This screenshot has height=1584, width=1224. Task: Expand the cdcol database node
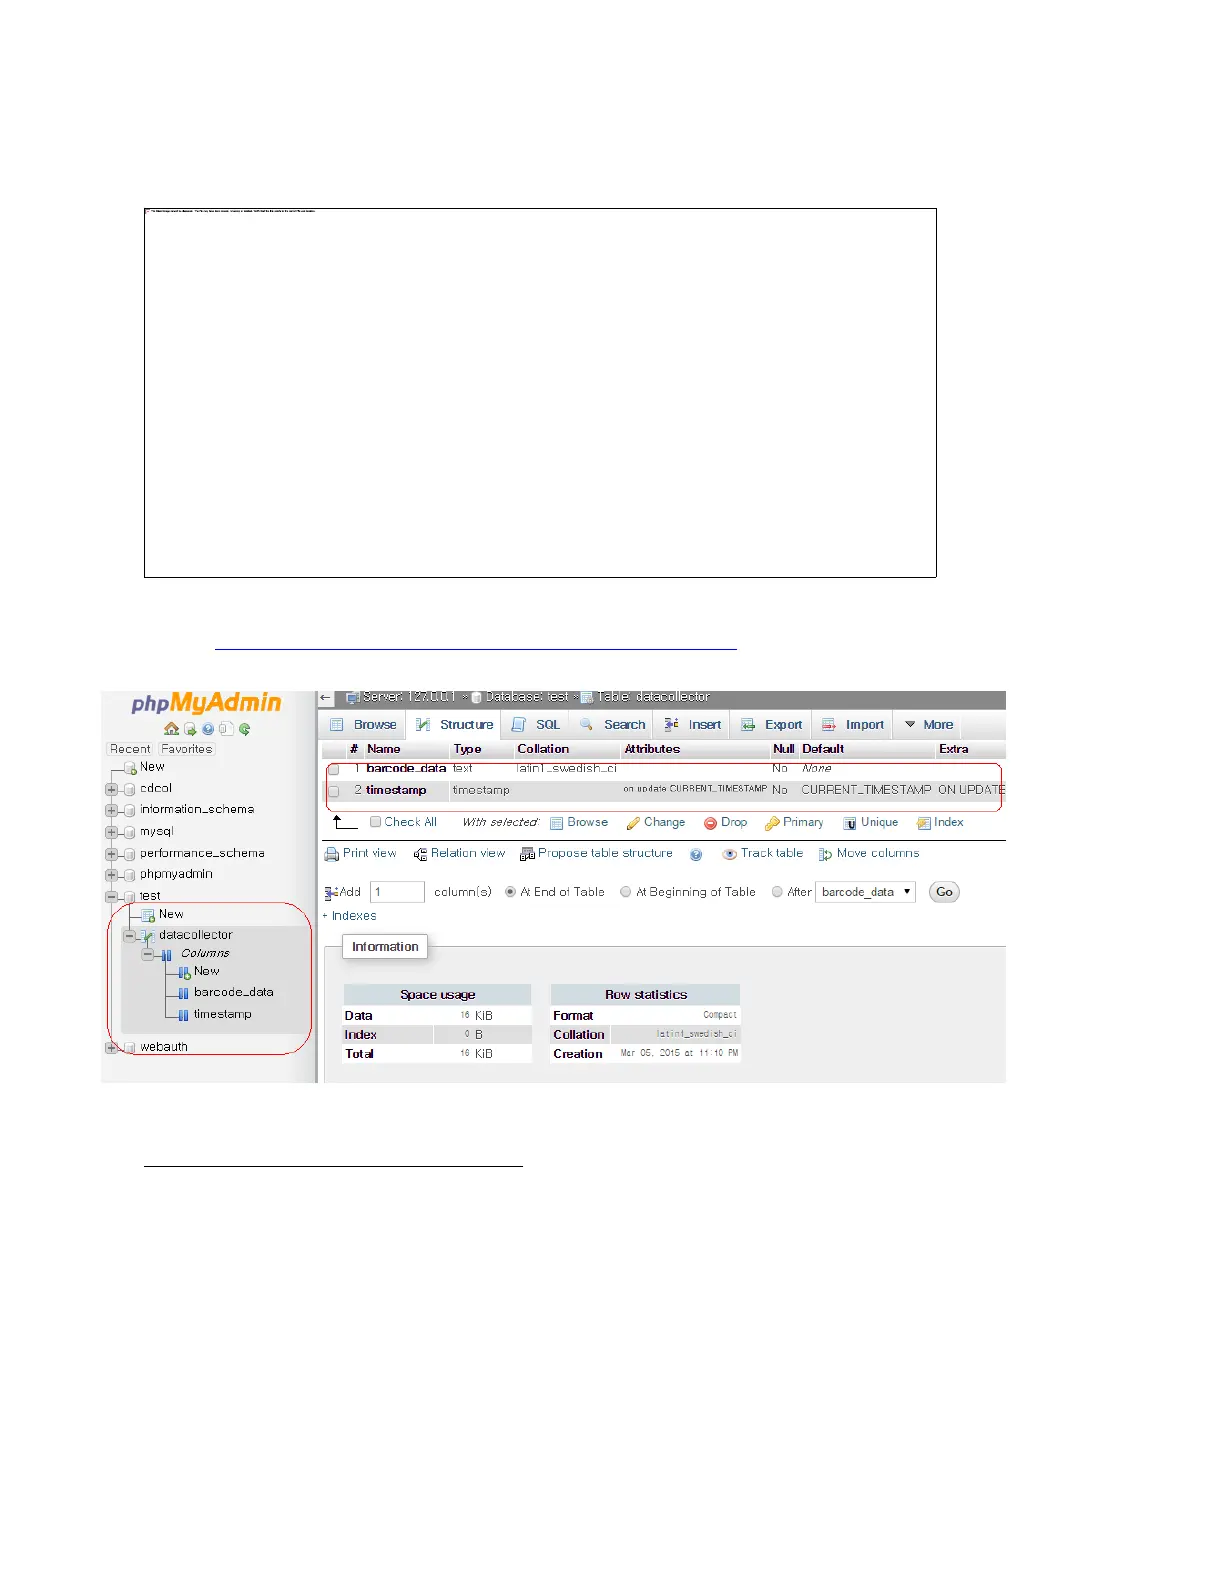click(111, 789)
